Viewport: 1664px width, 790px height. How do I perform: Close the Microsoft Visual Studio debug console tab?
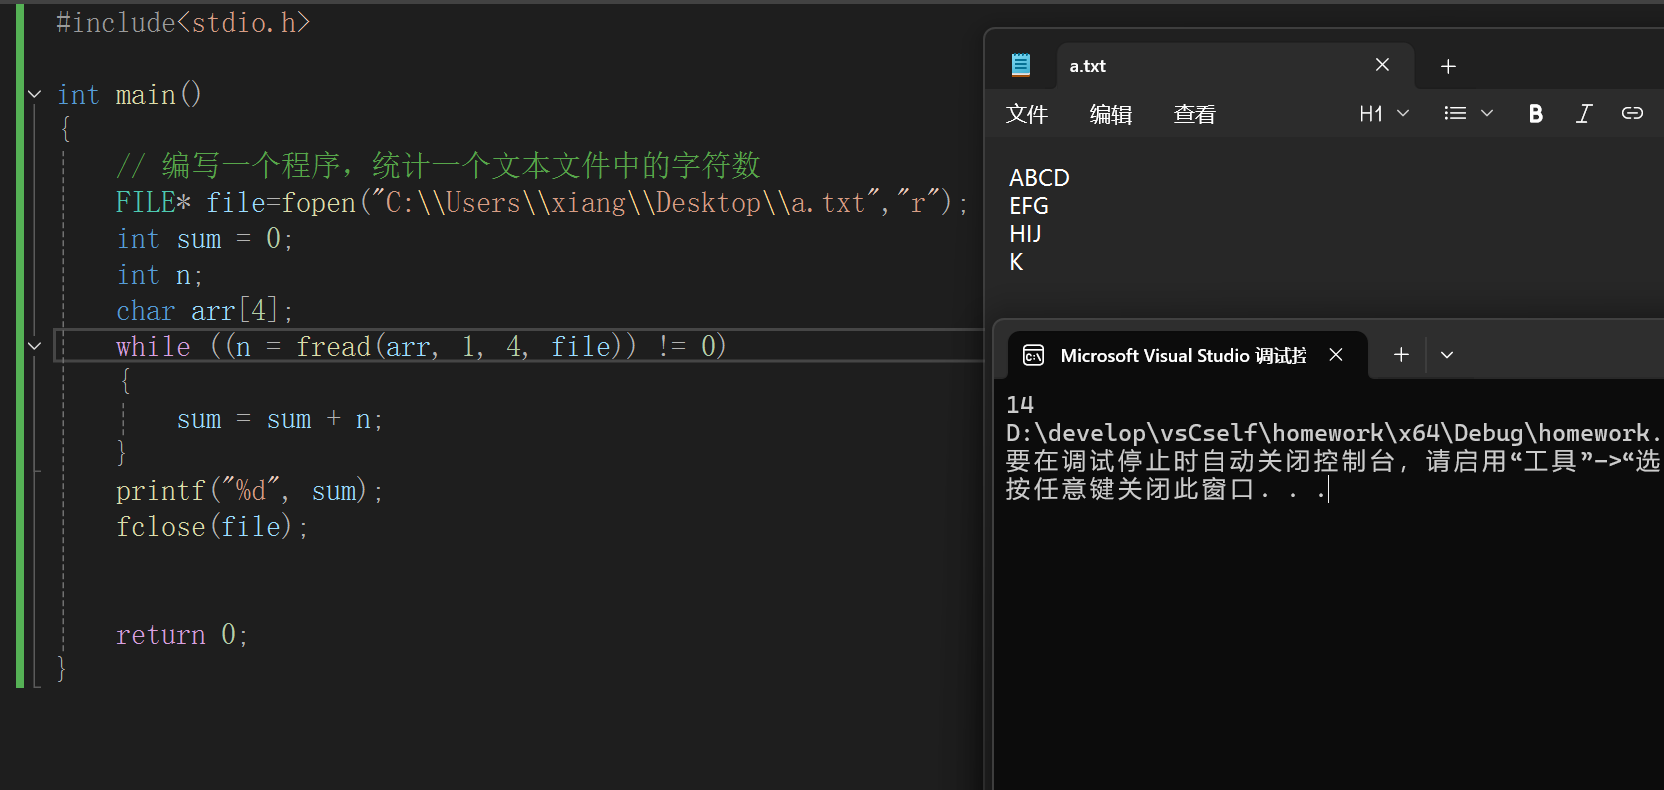pos(1336,355)
